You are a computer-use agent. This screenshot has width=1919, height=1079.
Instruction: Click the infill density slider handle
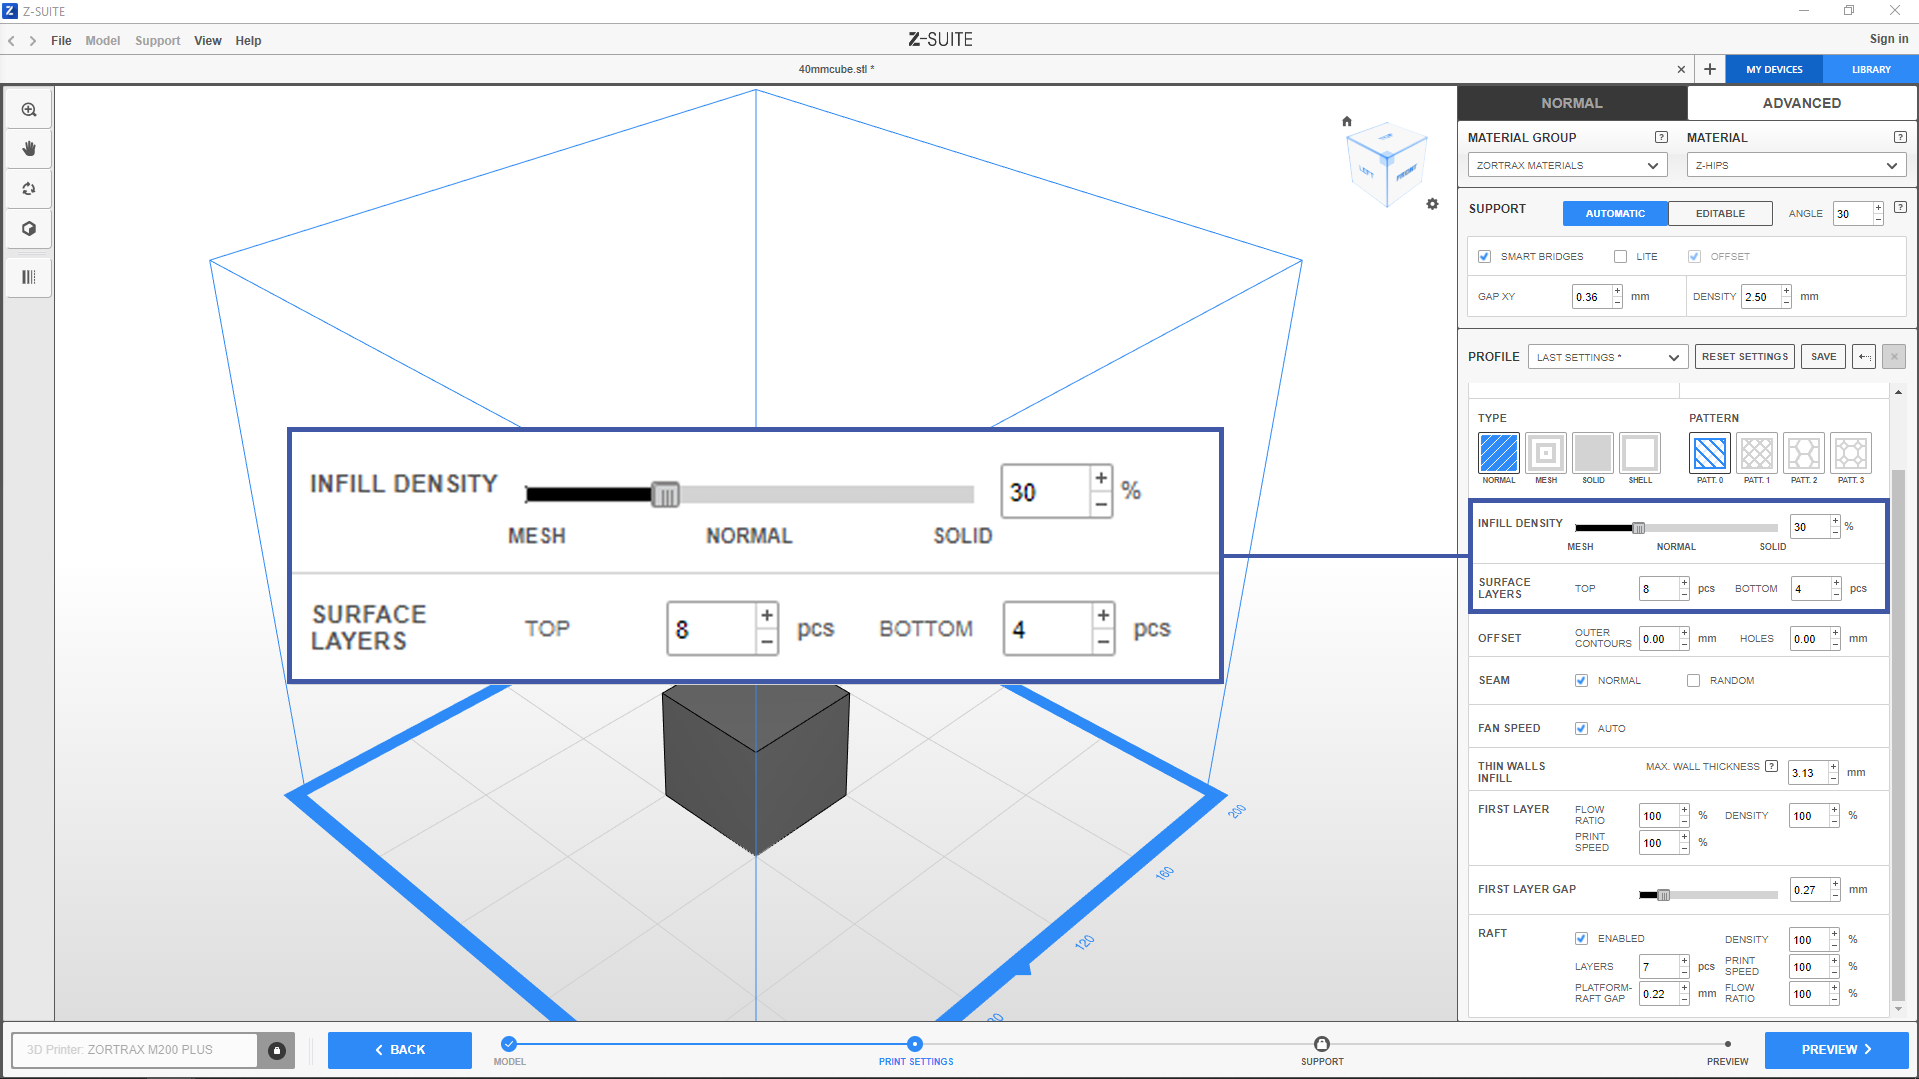(1638, 528)
